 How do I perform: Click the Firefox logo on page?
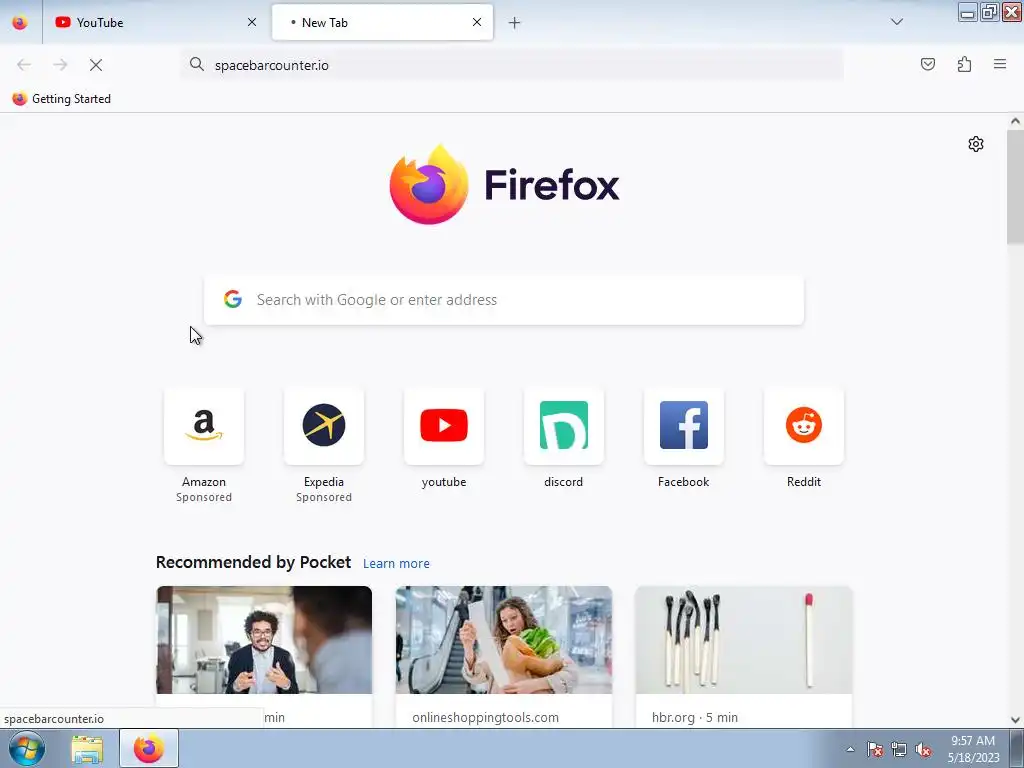(x=504, y=185)
